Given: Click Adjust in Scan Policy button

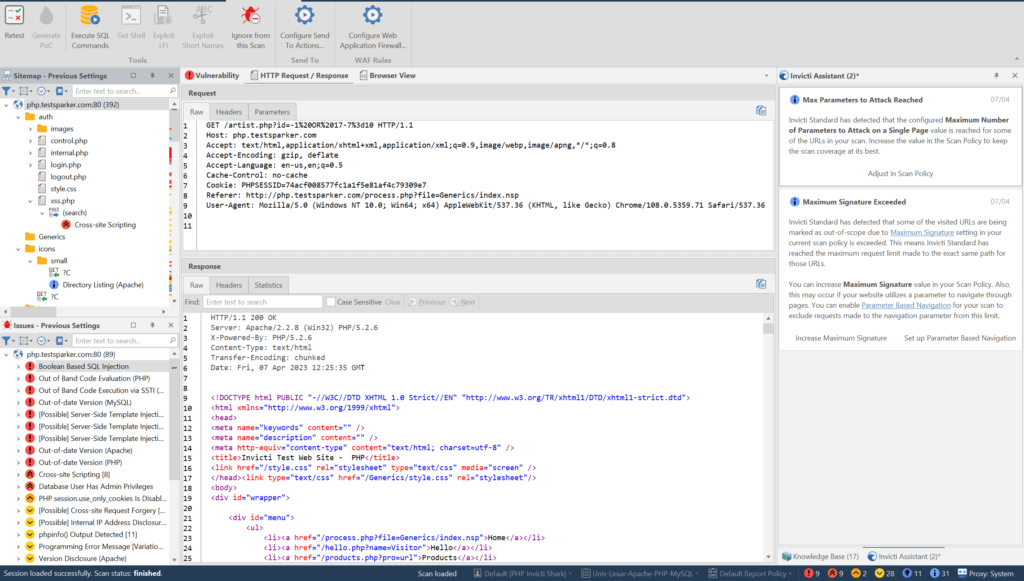Looking at the screenshot, I should click(x=900, y=173).
